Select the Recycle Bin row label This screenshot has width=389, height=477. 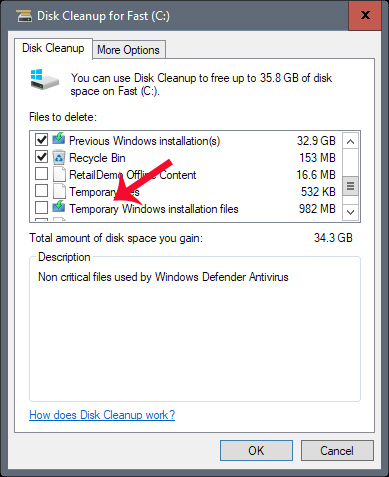tap(97, 158)
